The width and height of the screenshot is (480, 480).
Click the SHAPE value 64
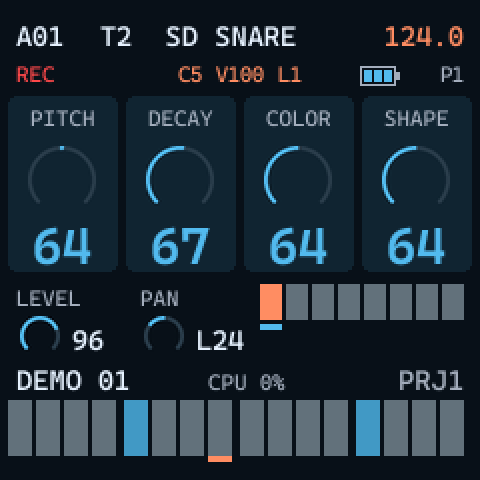[x=416, y=246]
